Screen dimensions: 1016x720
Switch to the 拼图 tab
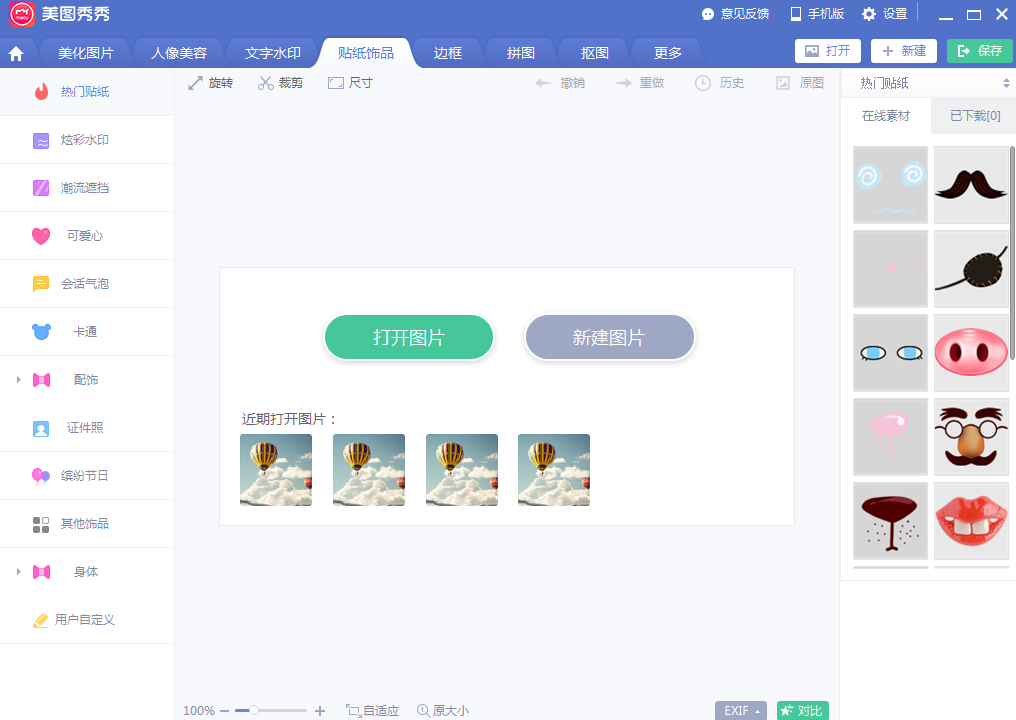[521, 53]
